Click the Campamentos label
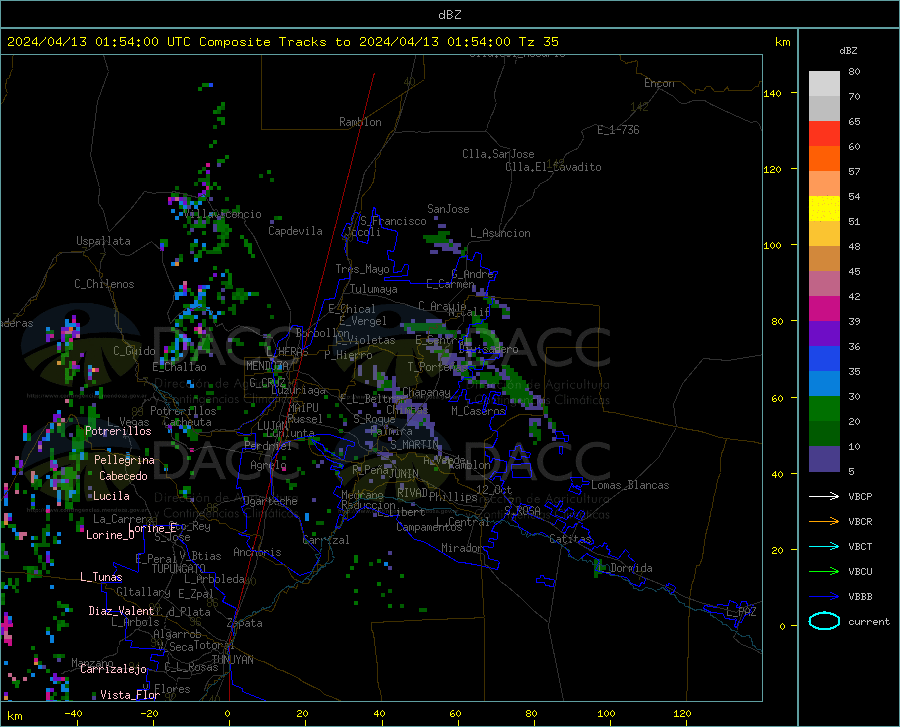Image resolution: width=900 pixels, height=727 pixels. pos(429,527)
